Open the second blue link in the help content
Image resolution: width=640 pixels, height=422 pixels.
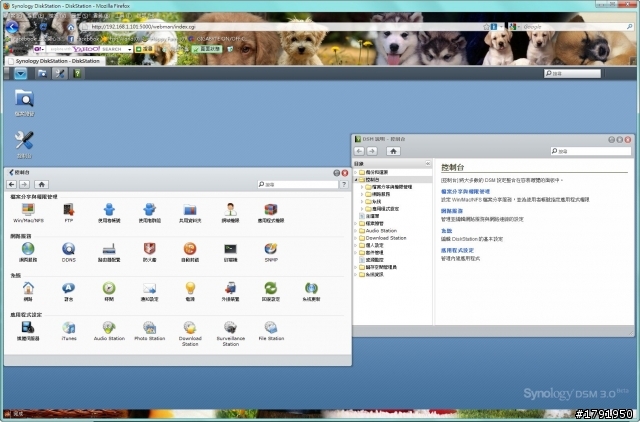[452, 211]
